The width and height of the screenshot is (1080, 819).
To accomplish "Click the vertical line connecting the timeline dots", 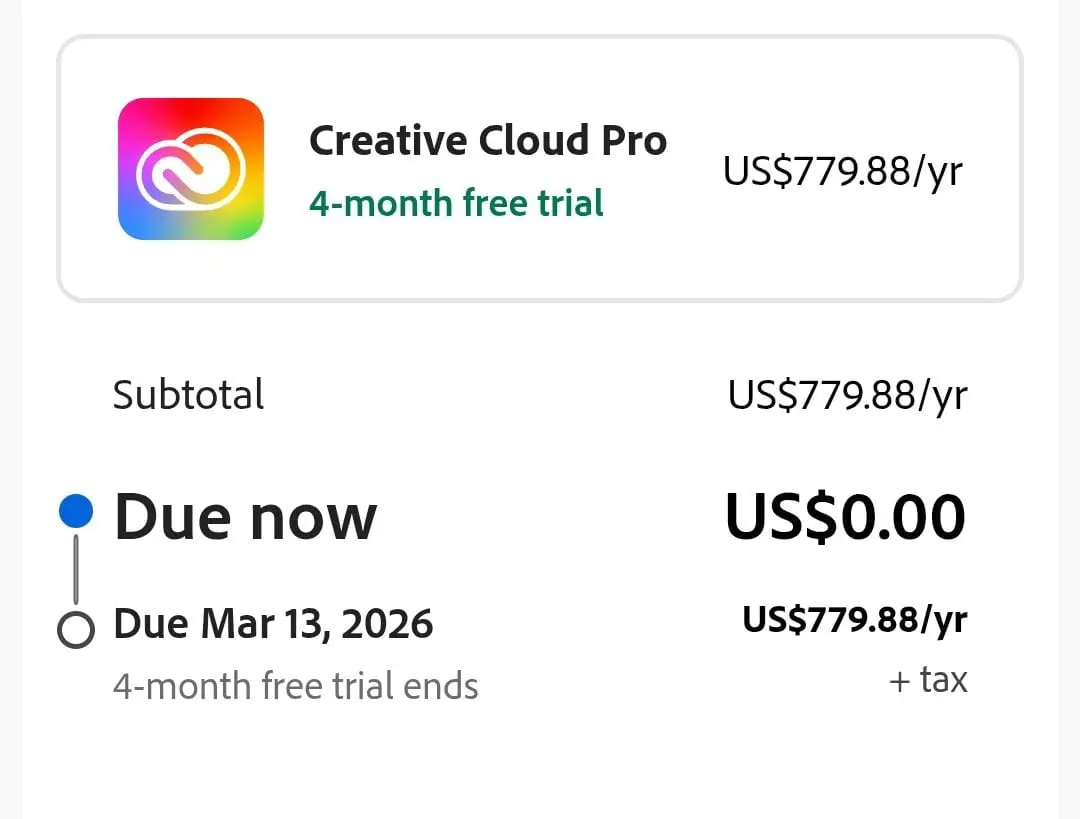I will [76, 570].
